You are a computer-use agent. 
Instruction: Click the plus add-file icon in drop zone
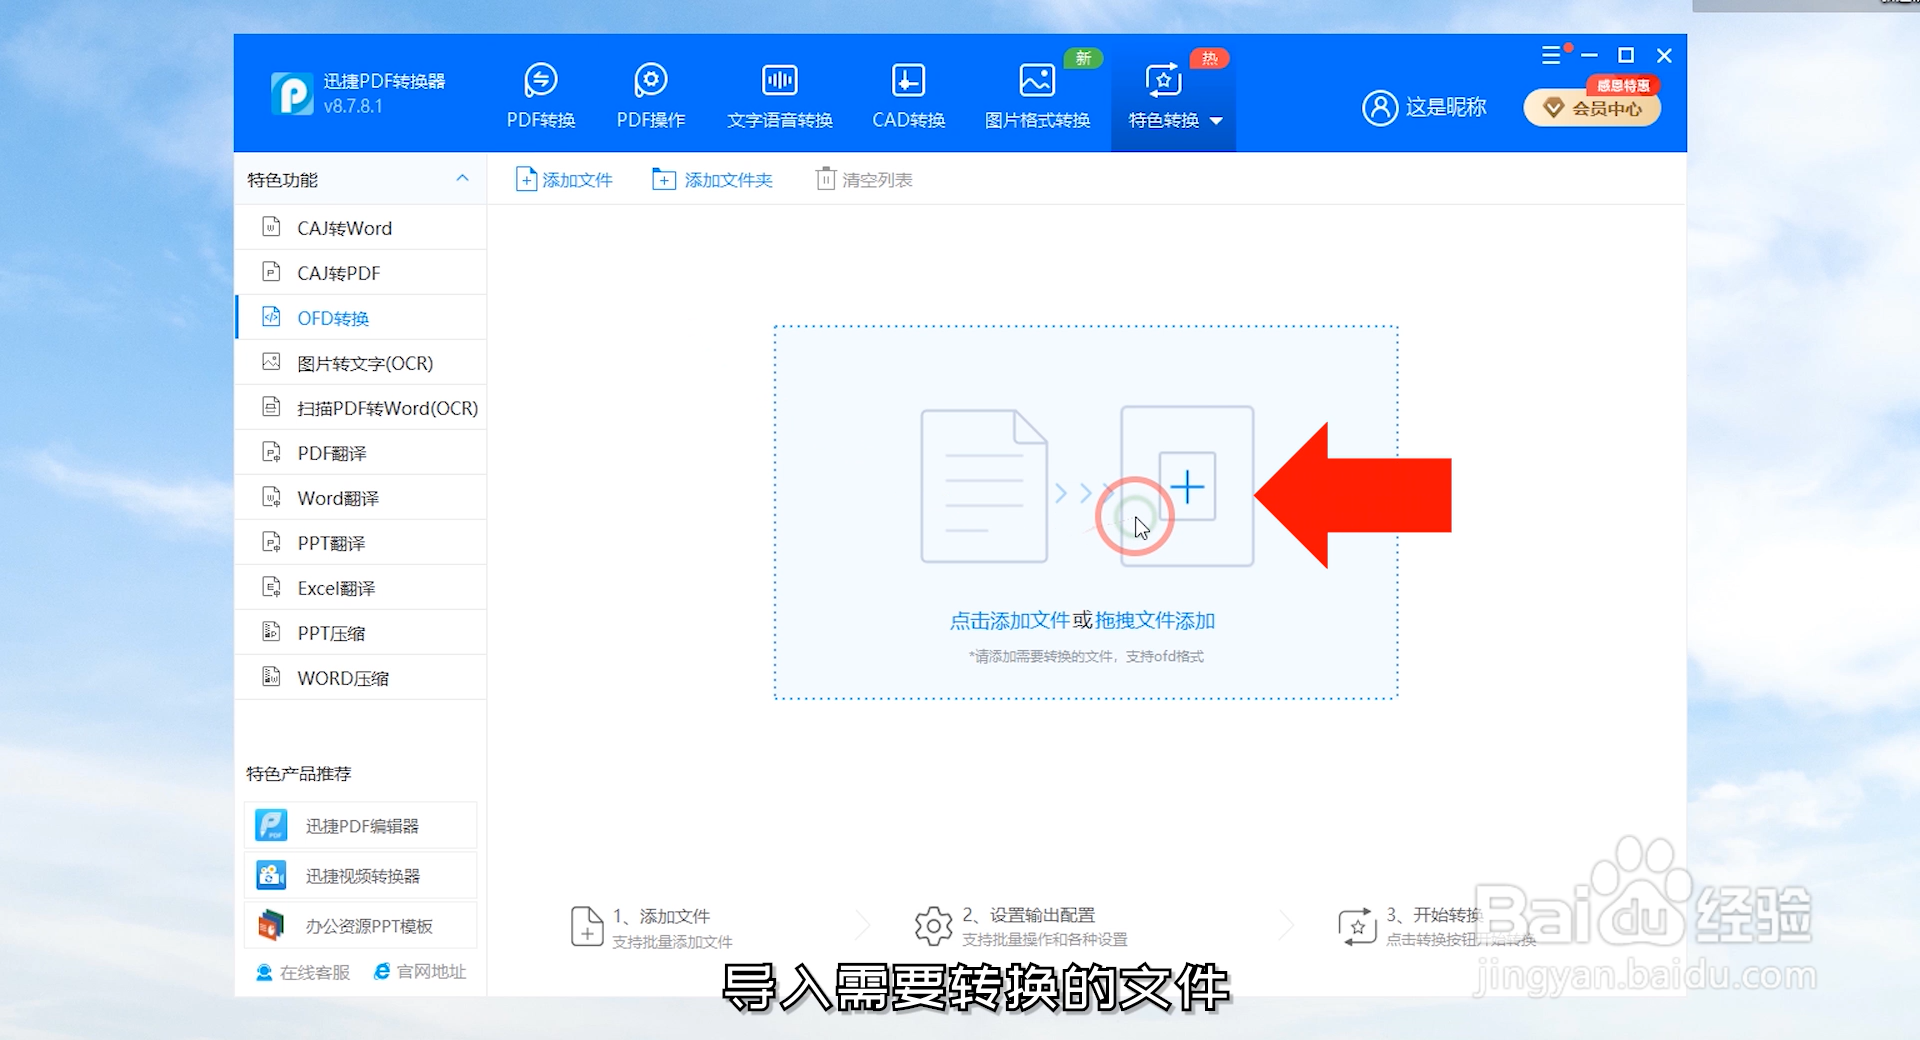point(1187,487)
